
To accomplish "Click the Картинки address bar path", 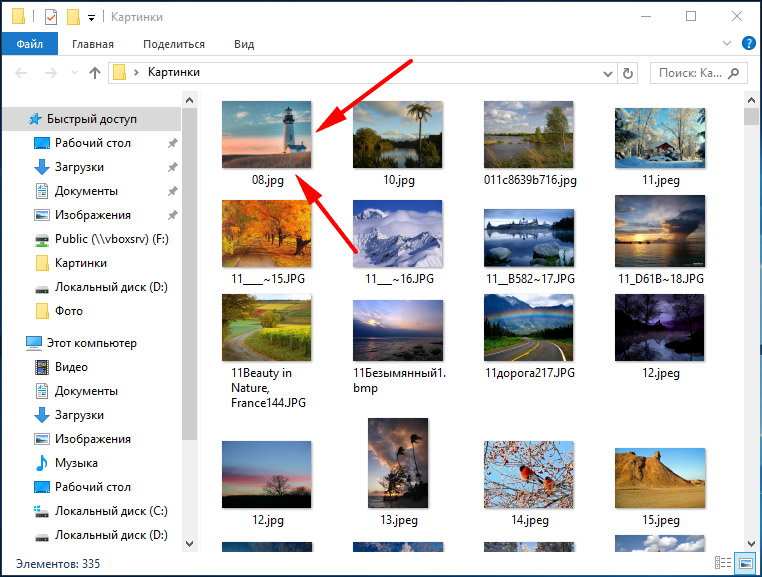I will tap(173, 72).
